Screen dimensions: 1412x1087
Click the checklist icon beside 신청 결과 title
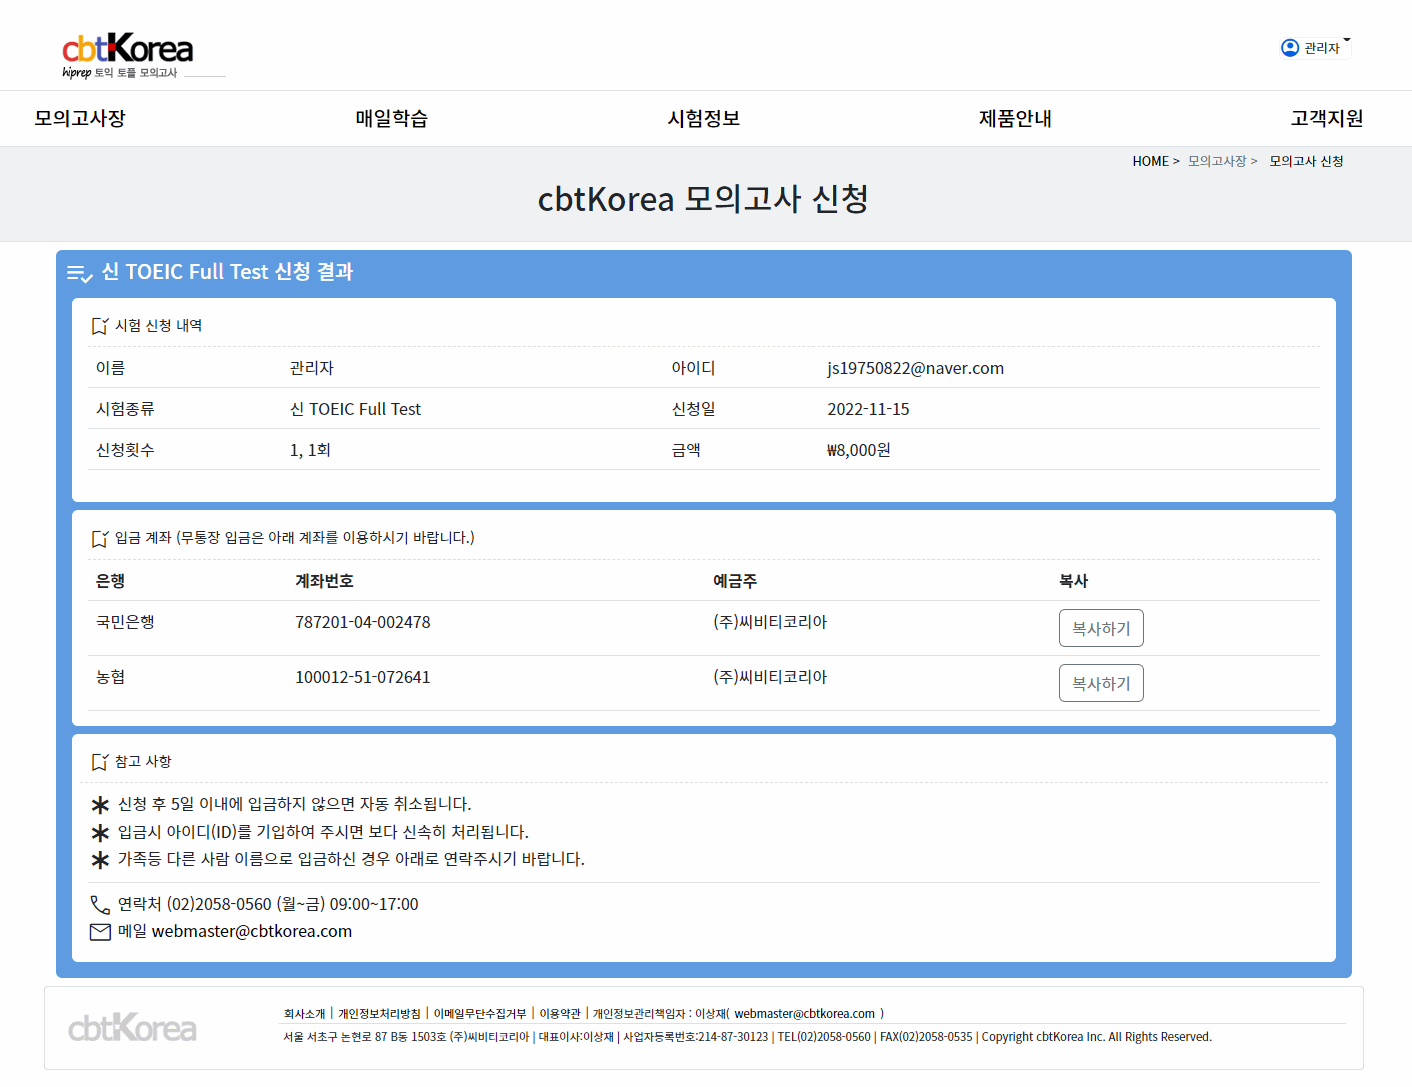pos(80,273)
